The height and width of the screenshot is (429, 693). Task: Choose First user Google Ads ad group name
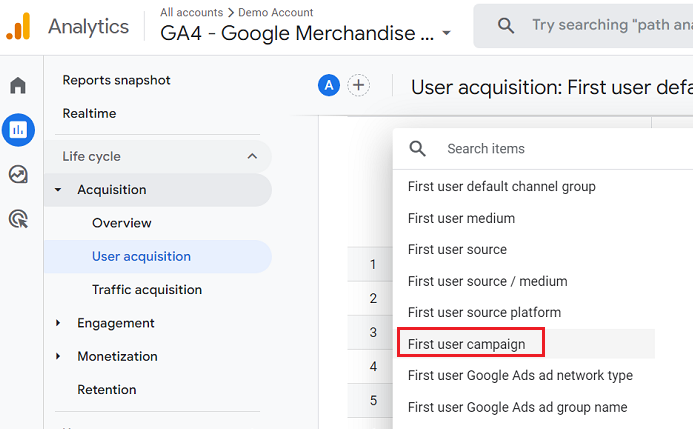(518, 407)
